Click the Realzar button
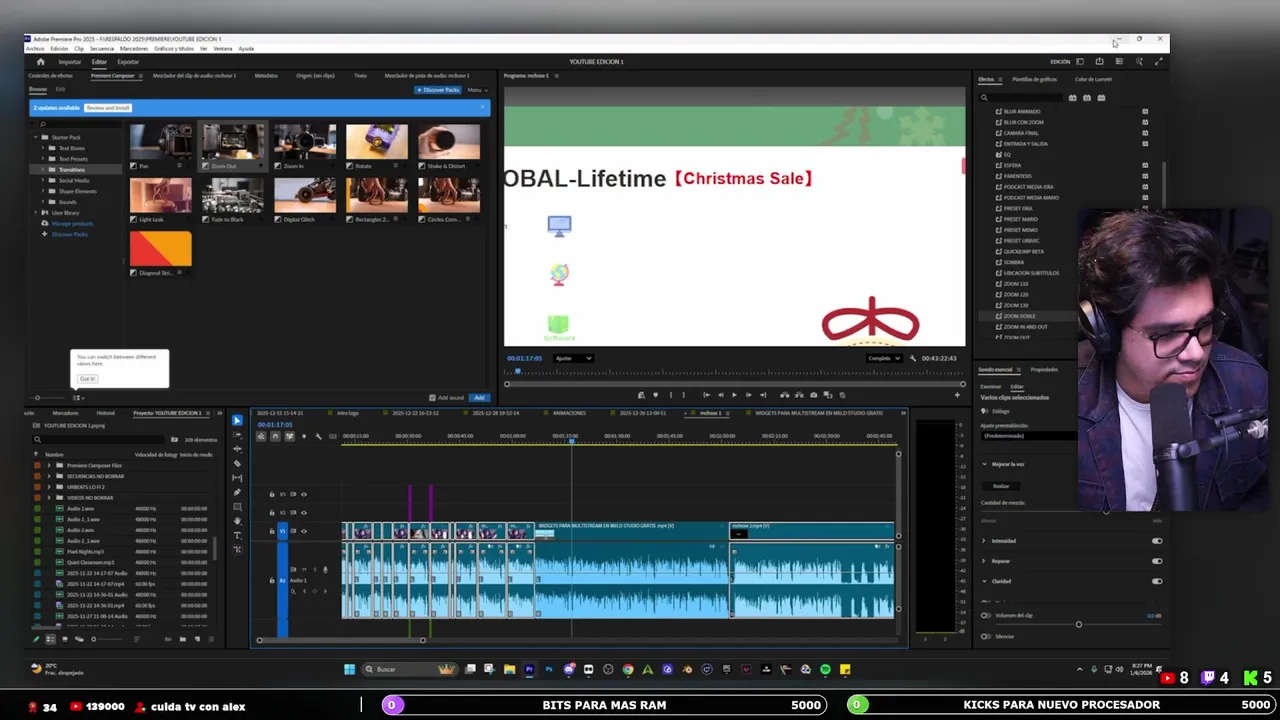Screen dimensions: 1280x720 coord(1001,486)
